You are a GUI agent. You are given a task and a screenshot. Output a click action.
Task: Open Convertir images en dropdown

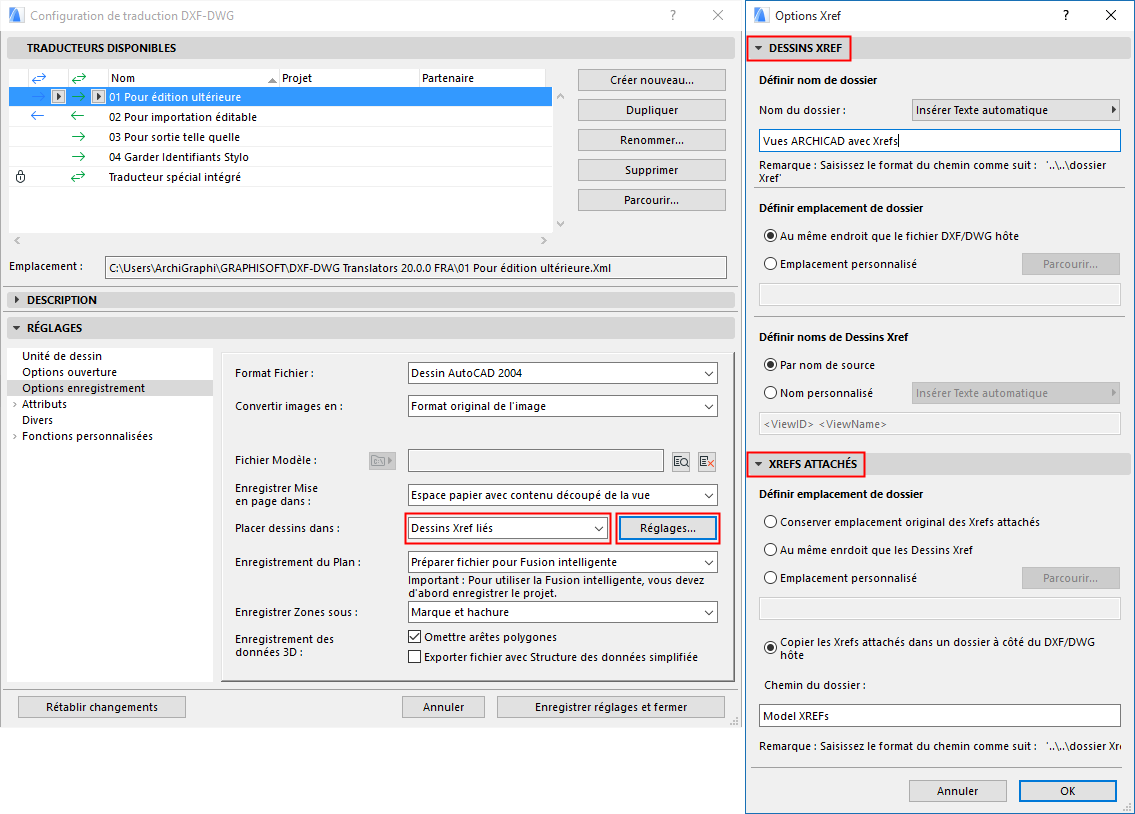(x=563, y=407)
